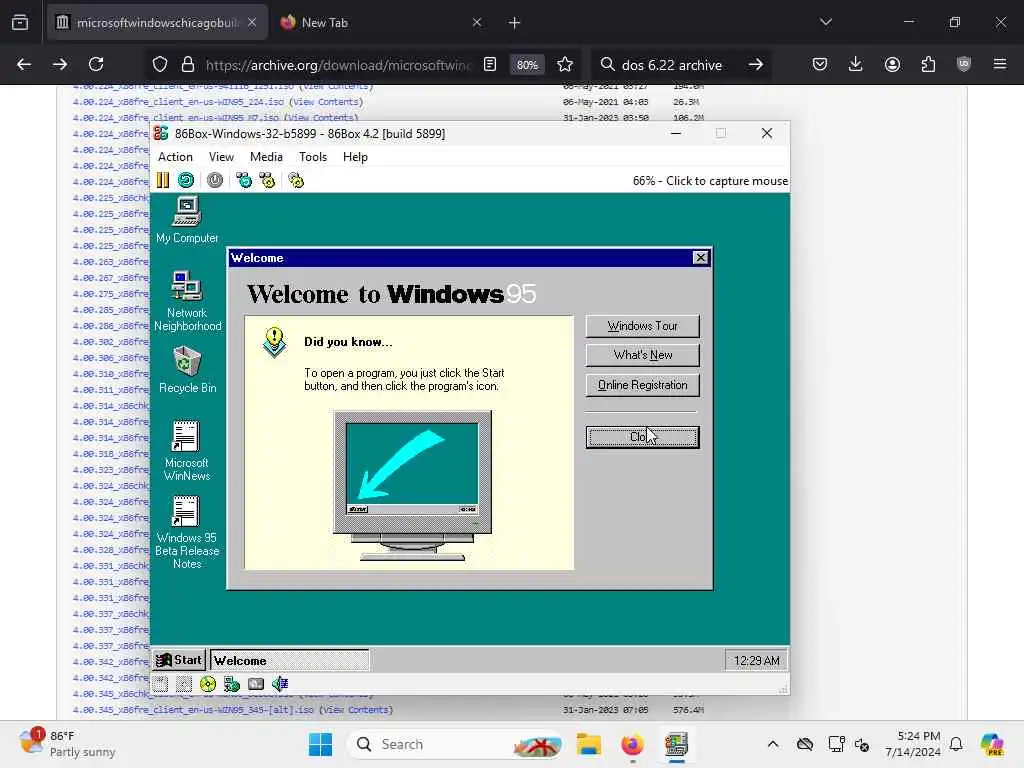Open the Firefox downloads panel
1024x768 pixels.
point(856,65)
